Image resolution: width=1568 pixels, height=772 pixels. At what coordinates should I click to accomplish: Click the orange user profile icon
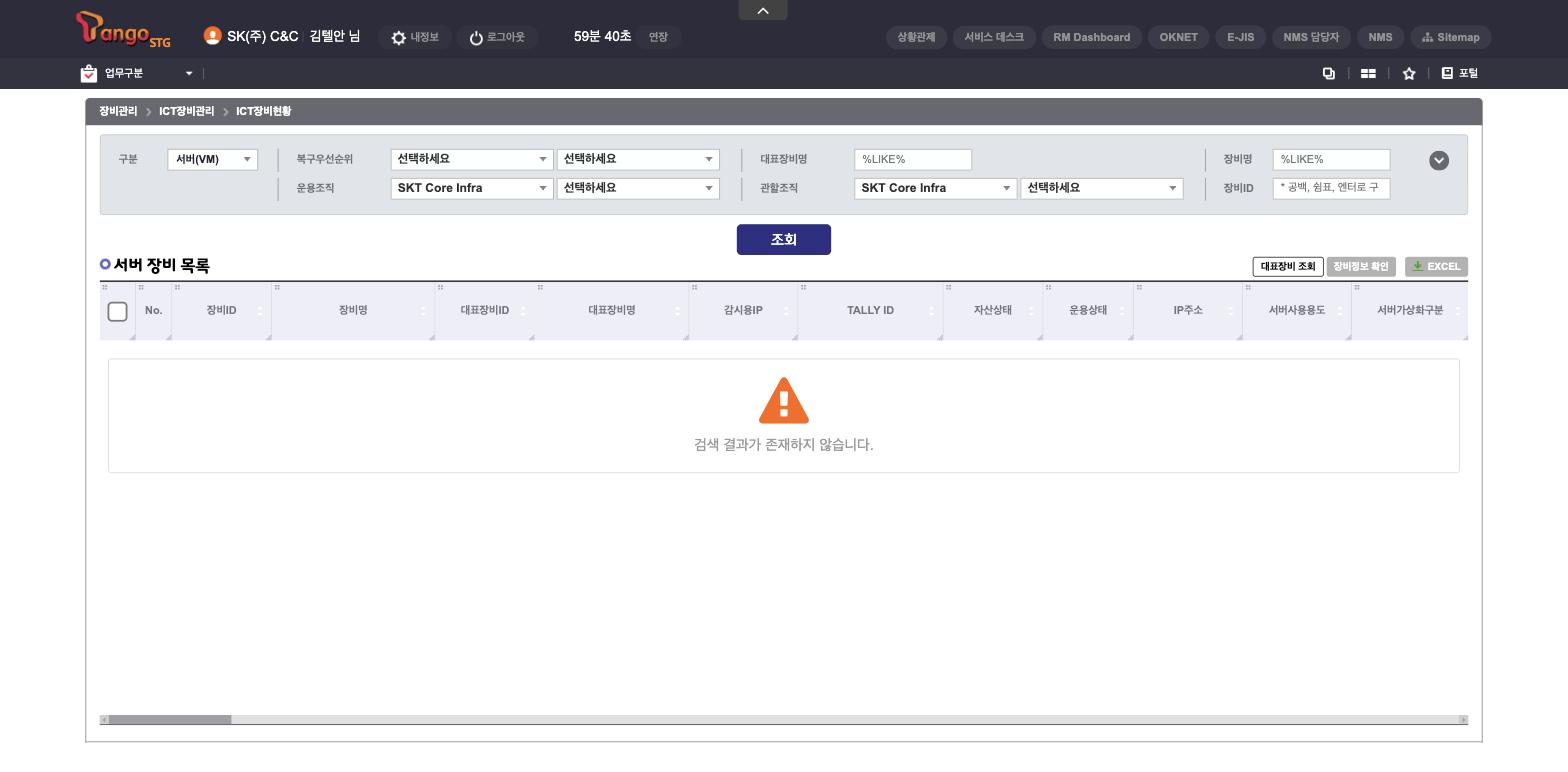click(212, 36)
